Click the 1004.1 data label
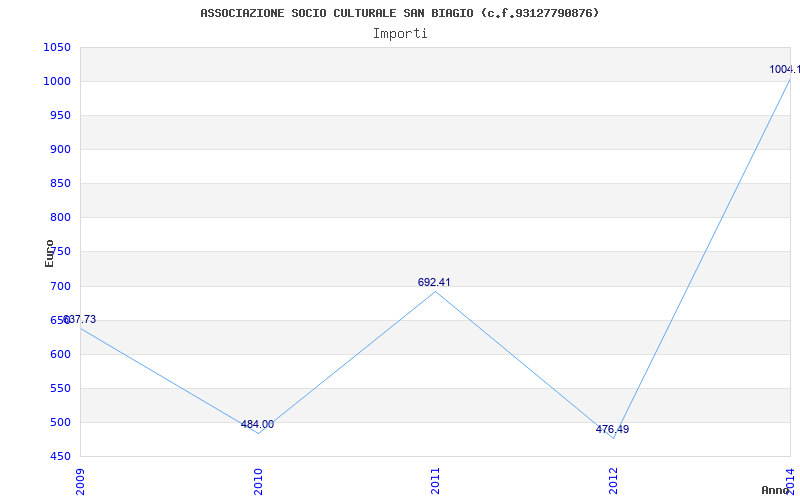Screen dimensions: 800x500 coord(785,69)
